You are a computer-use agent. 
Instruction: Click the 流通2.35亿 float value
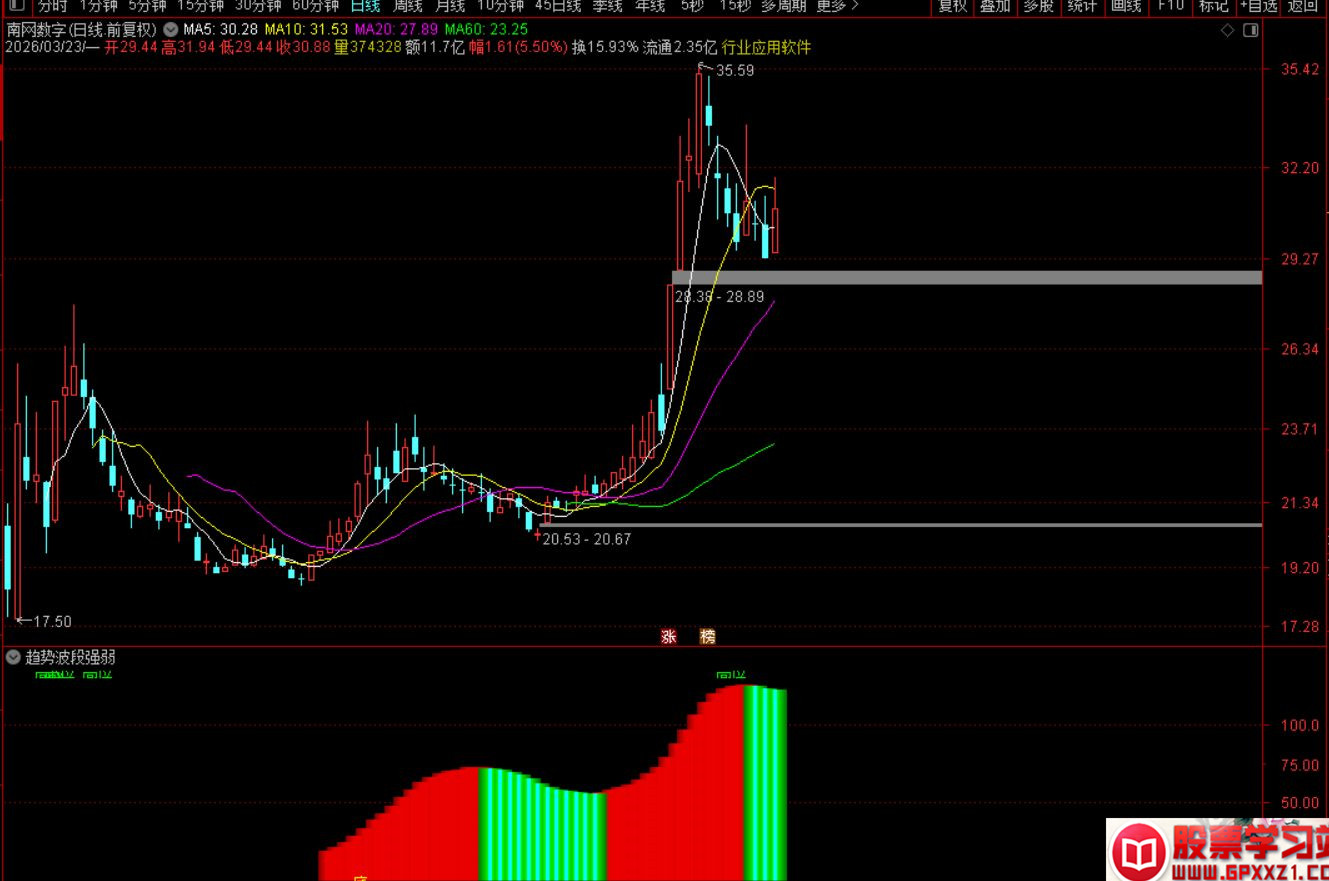click(x=679, y=47)
